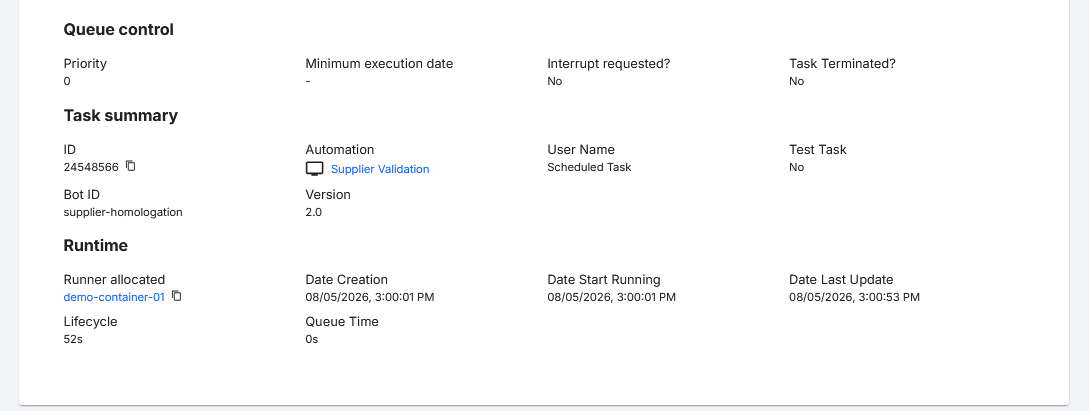1089x411 pixels.
Task: Select the task ID value 24548566
Action: [91, 167]
